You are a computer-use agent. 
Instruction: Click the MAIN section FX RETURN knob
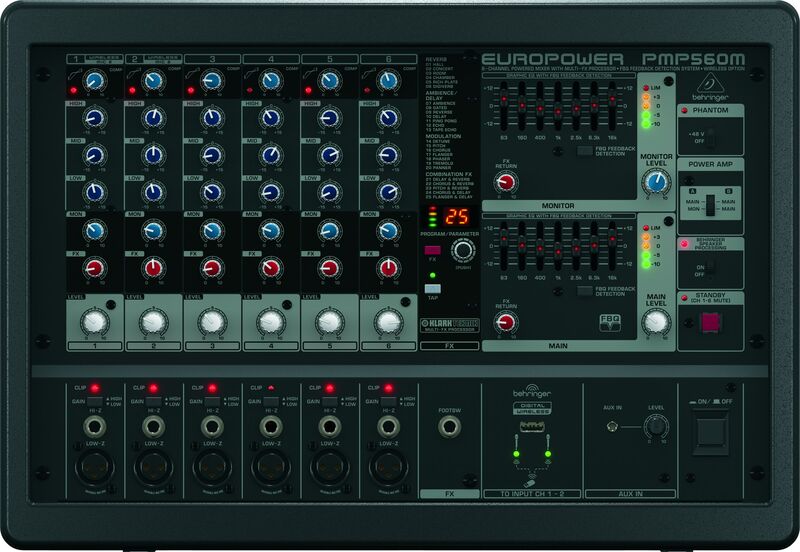(506, 322)
